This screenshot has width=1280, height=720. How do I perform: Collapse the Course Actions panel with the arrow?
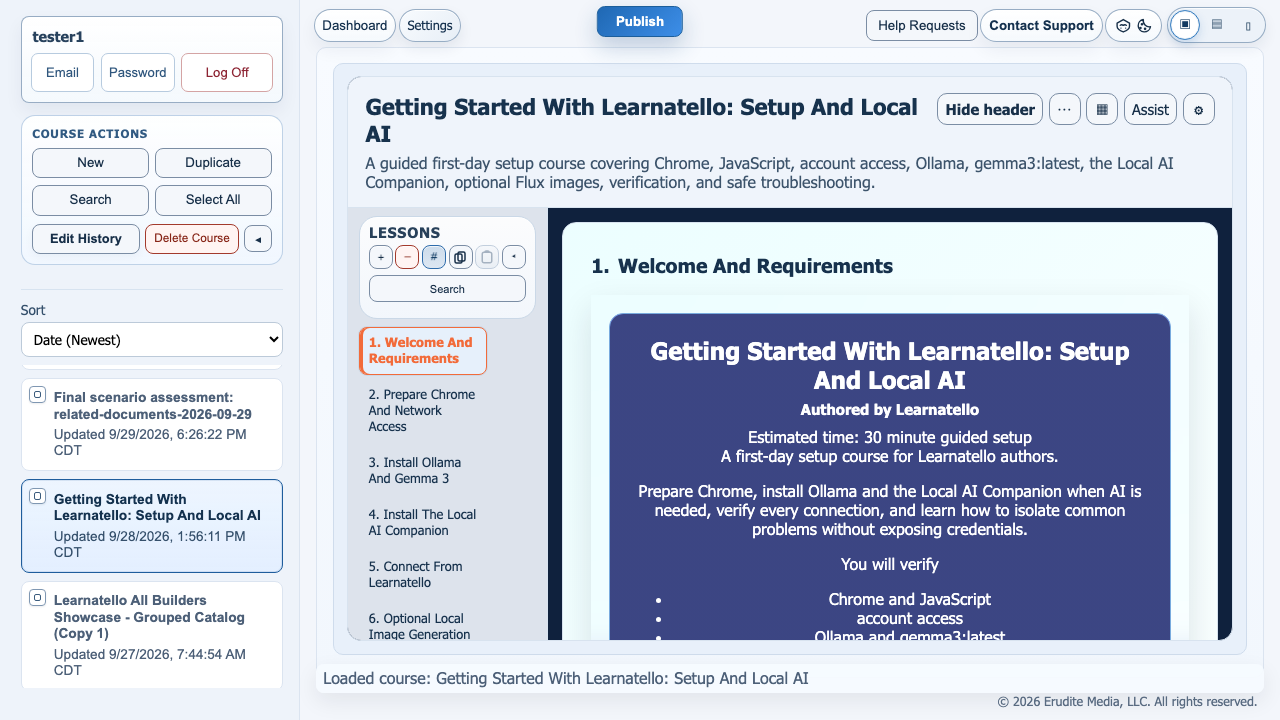point(258,239)
